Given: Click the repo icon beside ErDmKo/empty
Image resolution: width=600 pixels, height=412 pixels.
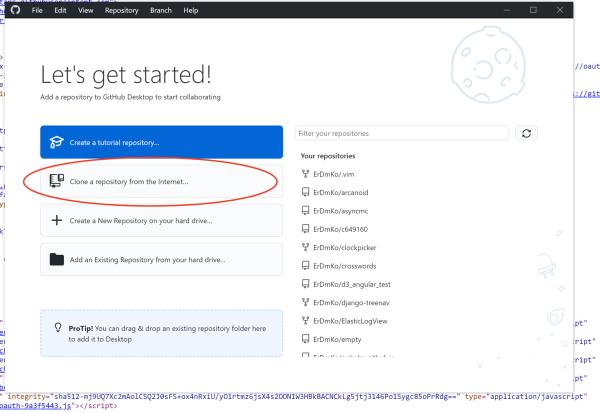Looking at the screenshot, I should (x=305, y=339).
